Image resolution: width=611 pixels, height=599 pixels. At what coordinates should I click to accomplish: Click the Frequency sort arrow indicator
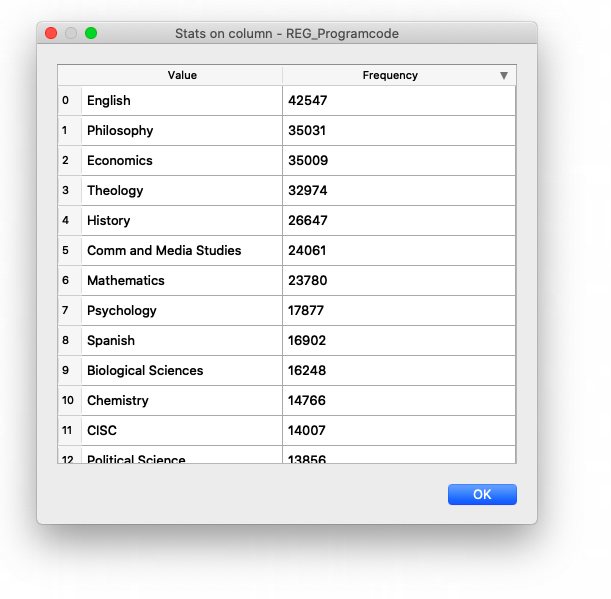tap(504, 75)
